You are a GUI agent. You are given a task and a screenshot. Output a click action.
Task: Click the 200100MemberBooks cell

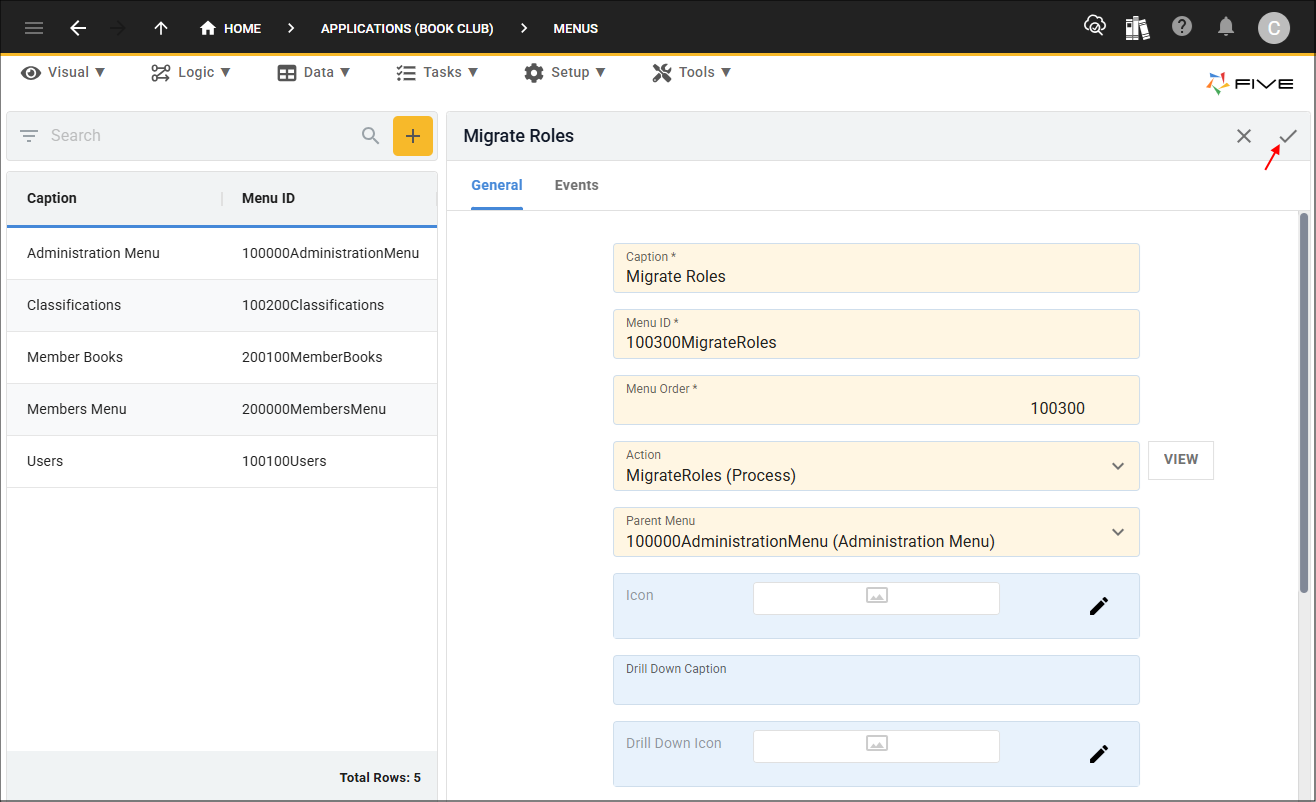(x=312, y=357)
